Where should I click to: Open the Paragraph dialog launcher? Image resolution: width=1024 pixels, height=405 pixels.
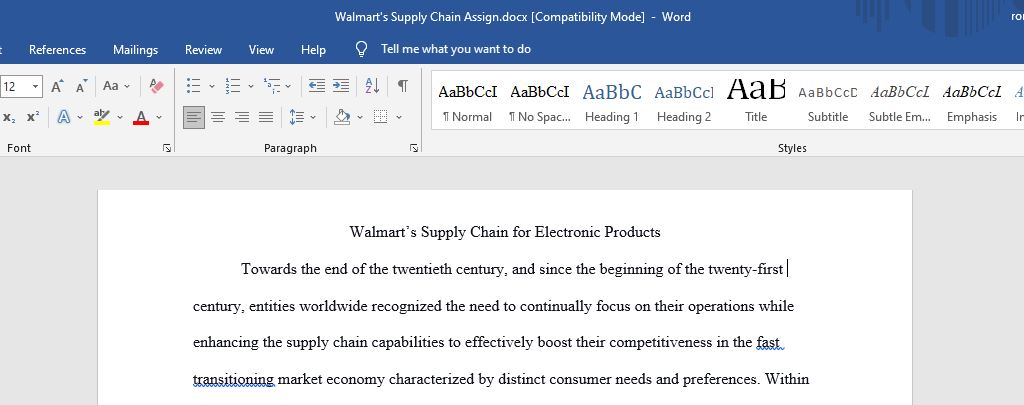(414, 148)
